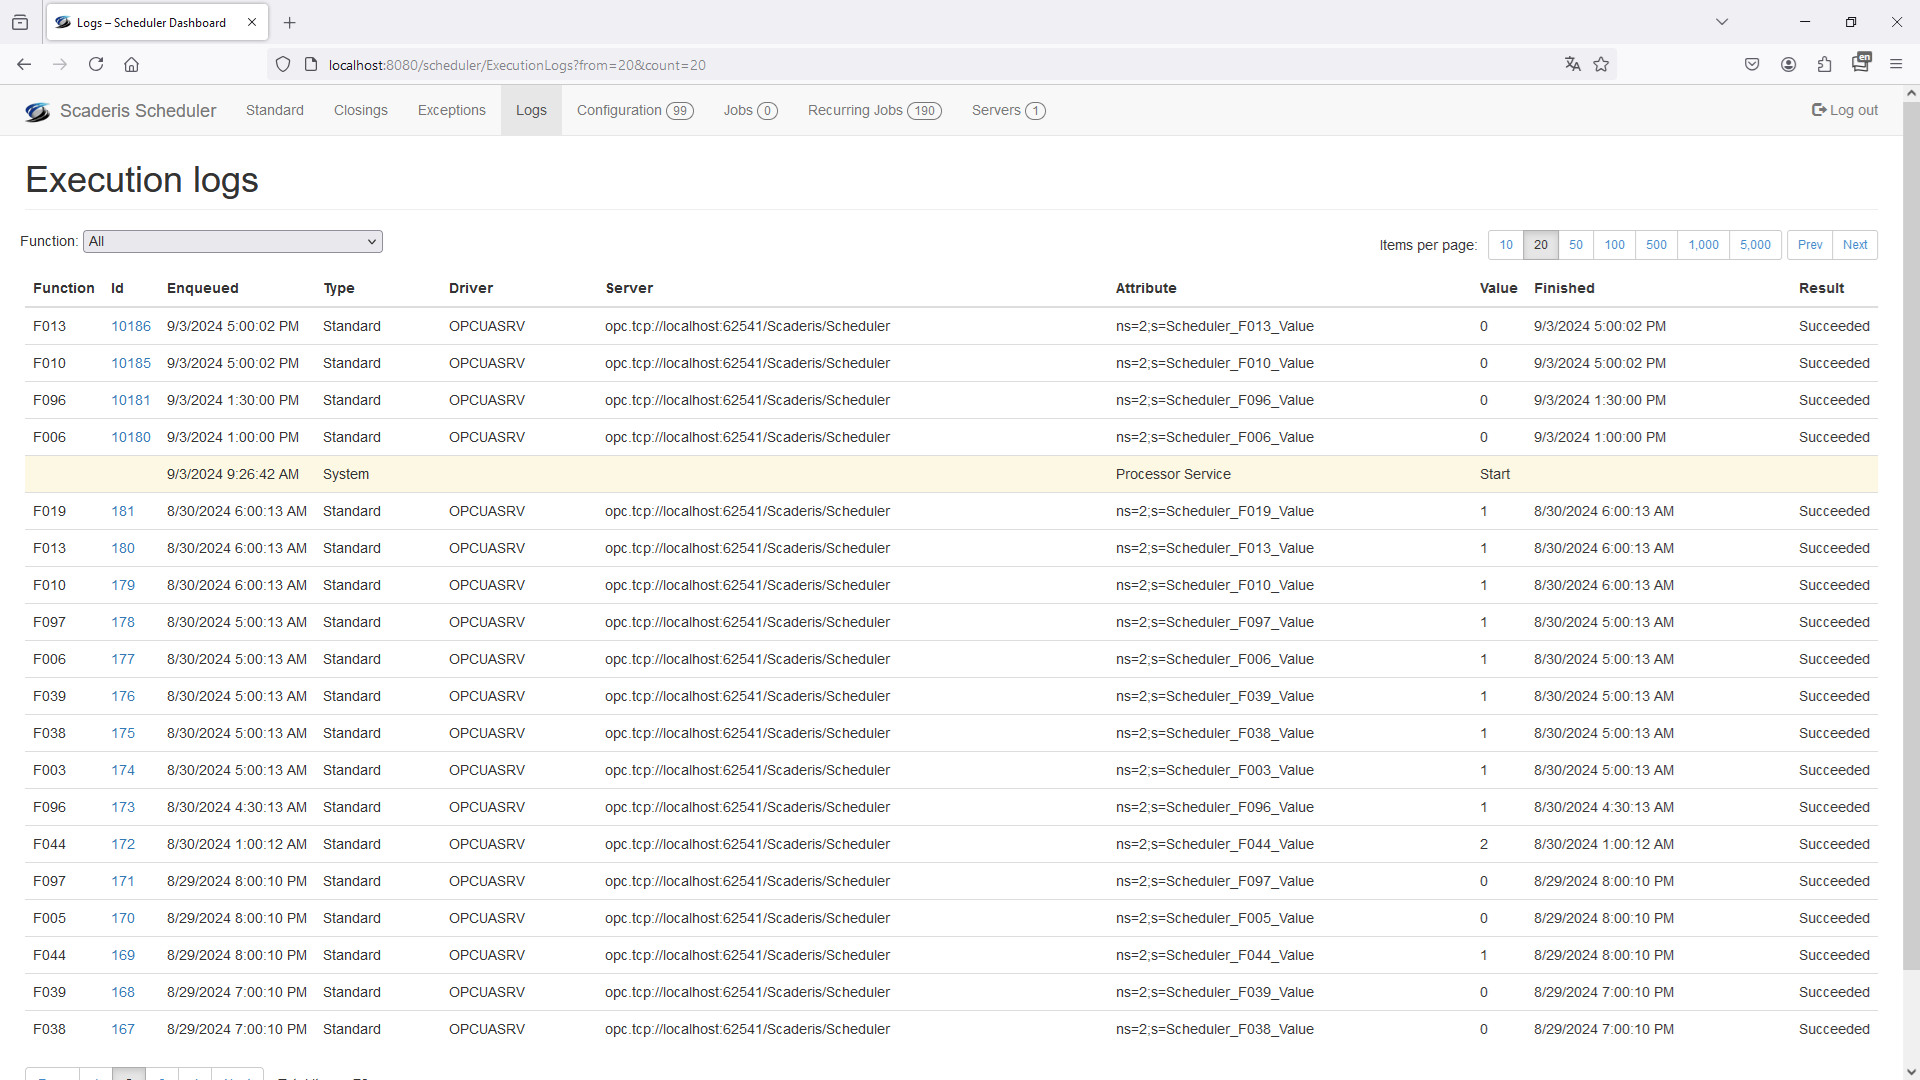Screen dimensions: 1920x1080
Task: Open the extensions puzzle icon
Action: click(x=1824, y=65)
